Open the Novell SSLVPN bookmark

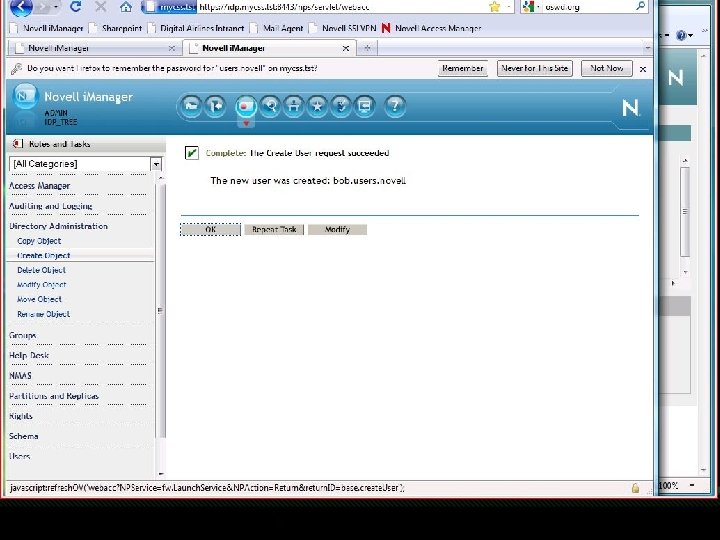[x=343, y=28]
